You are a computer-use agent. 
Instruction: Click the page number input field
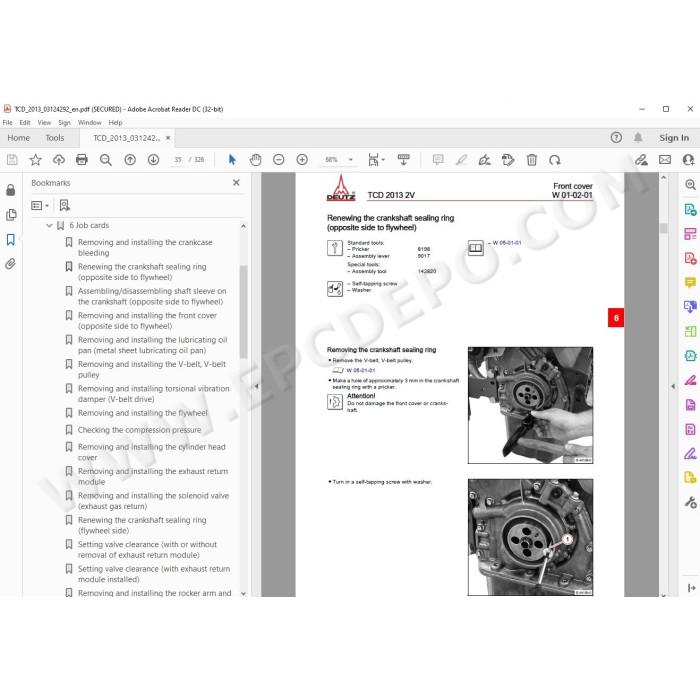[x=178, y=160]
